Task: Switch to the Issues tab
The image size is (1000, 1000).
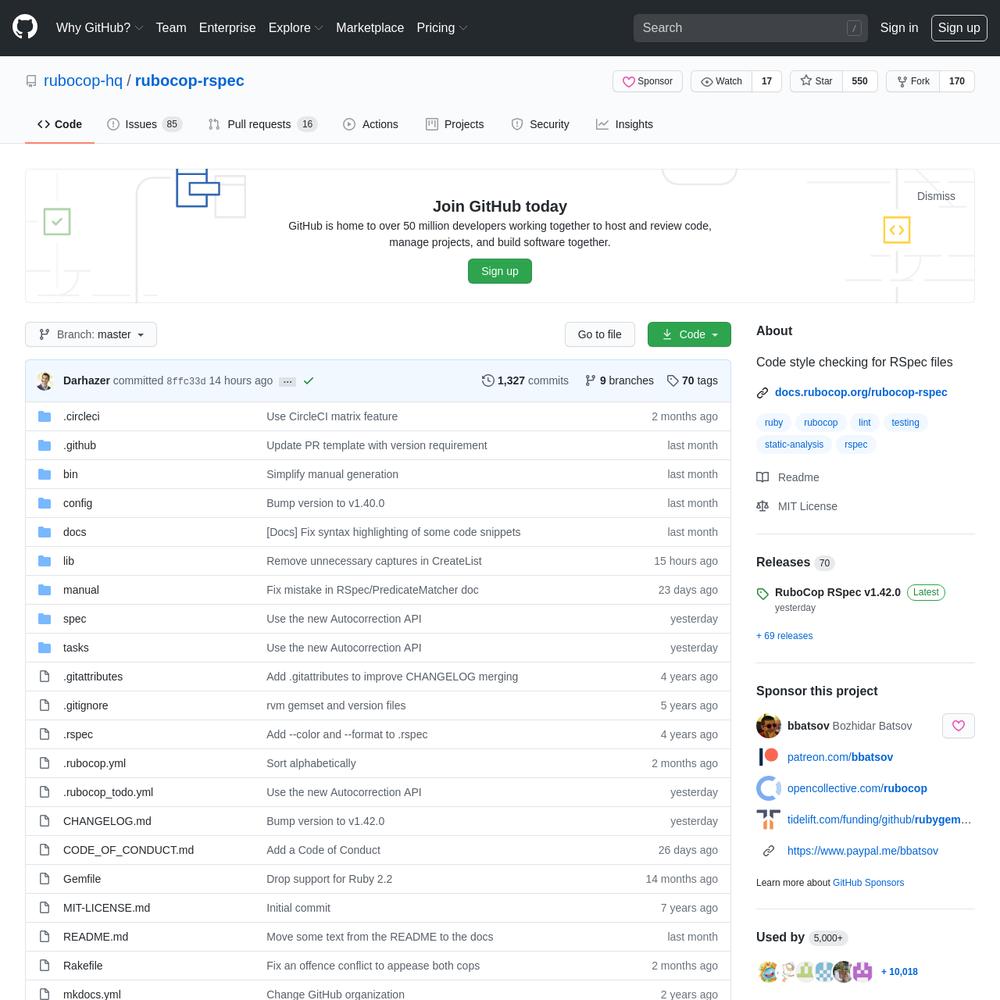Action: [144, 124]
